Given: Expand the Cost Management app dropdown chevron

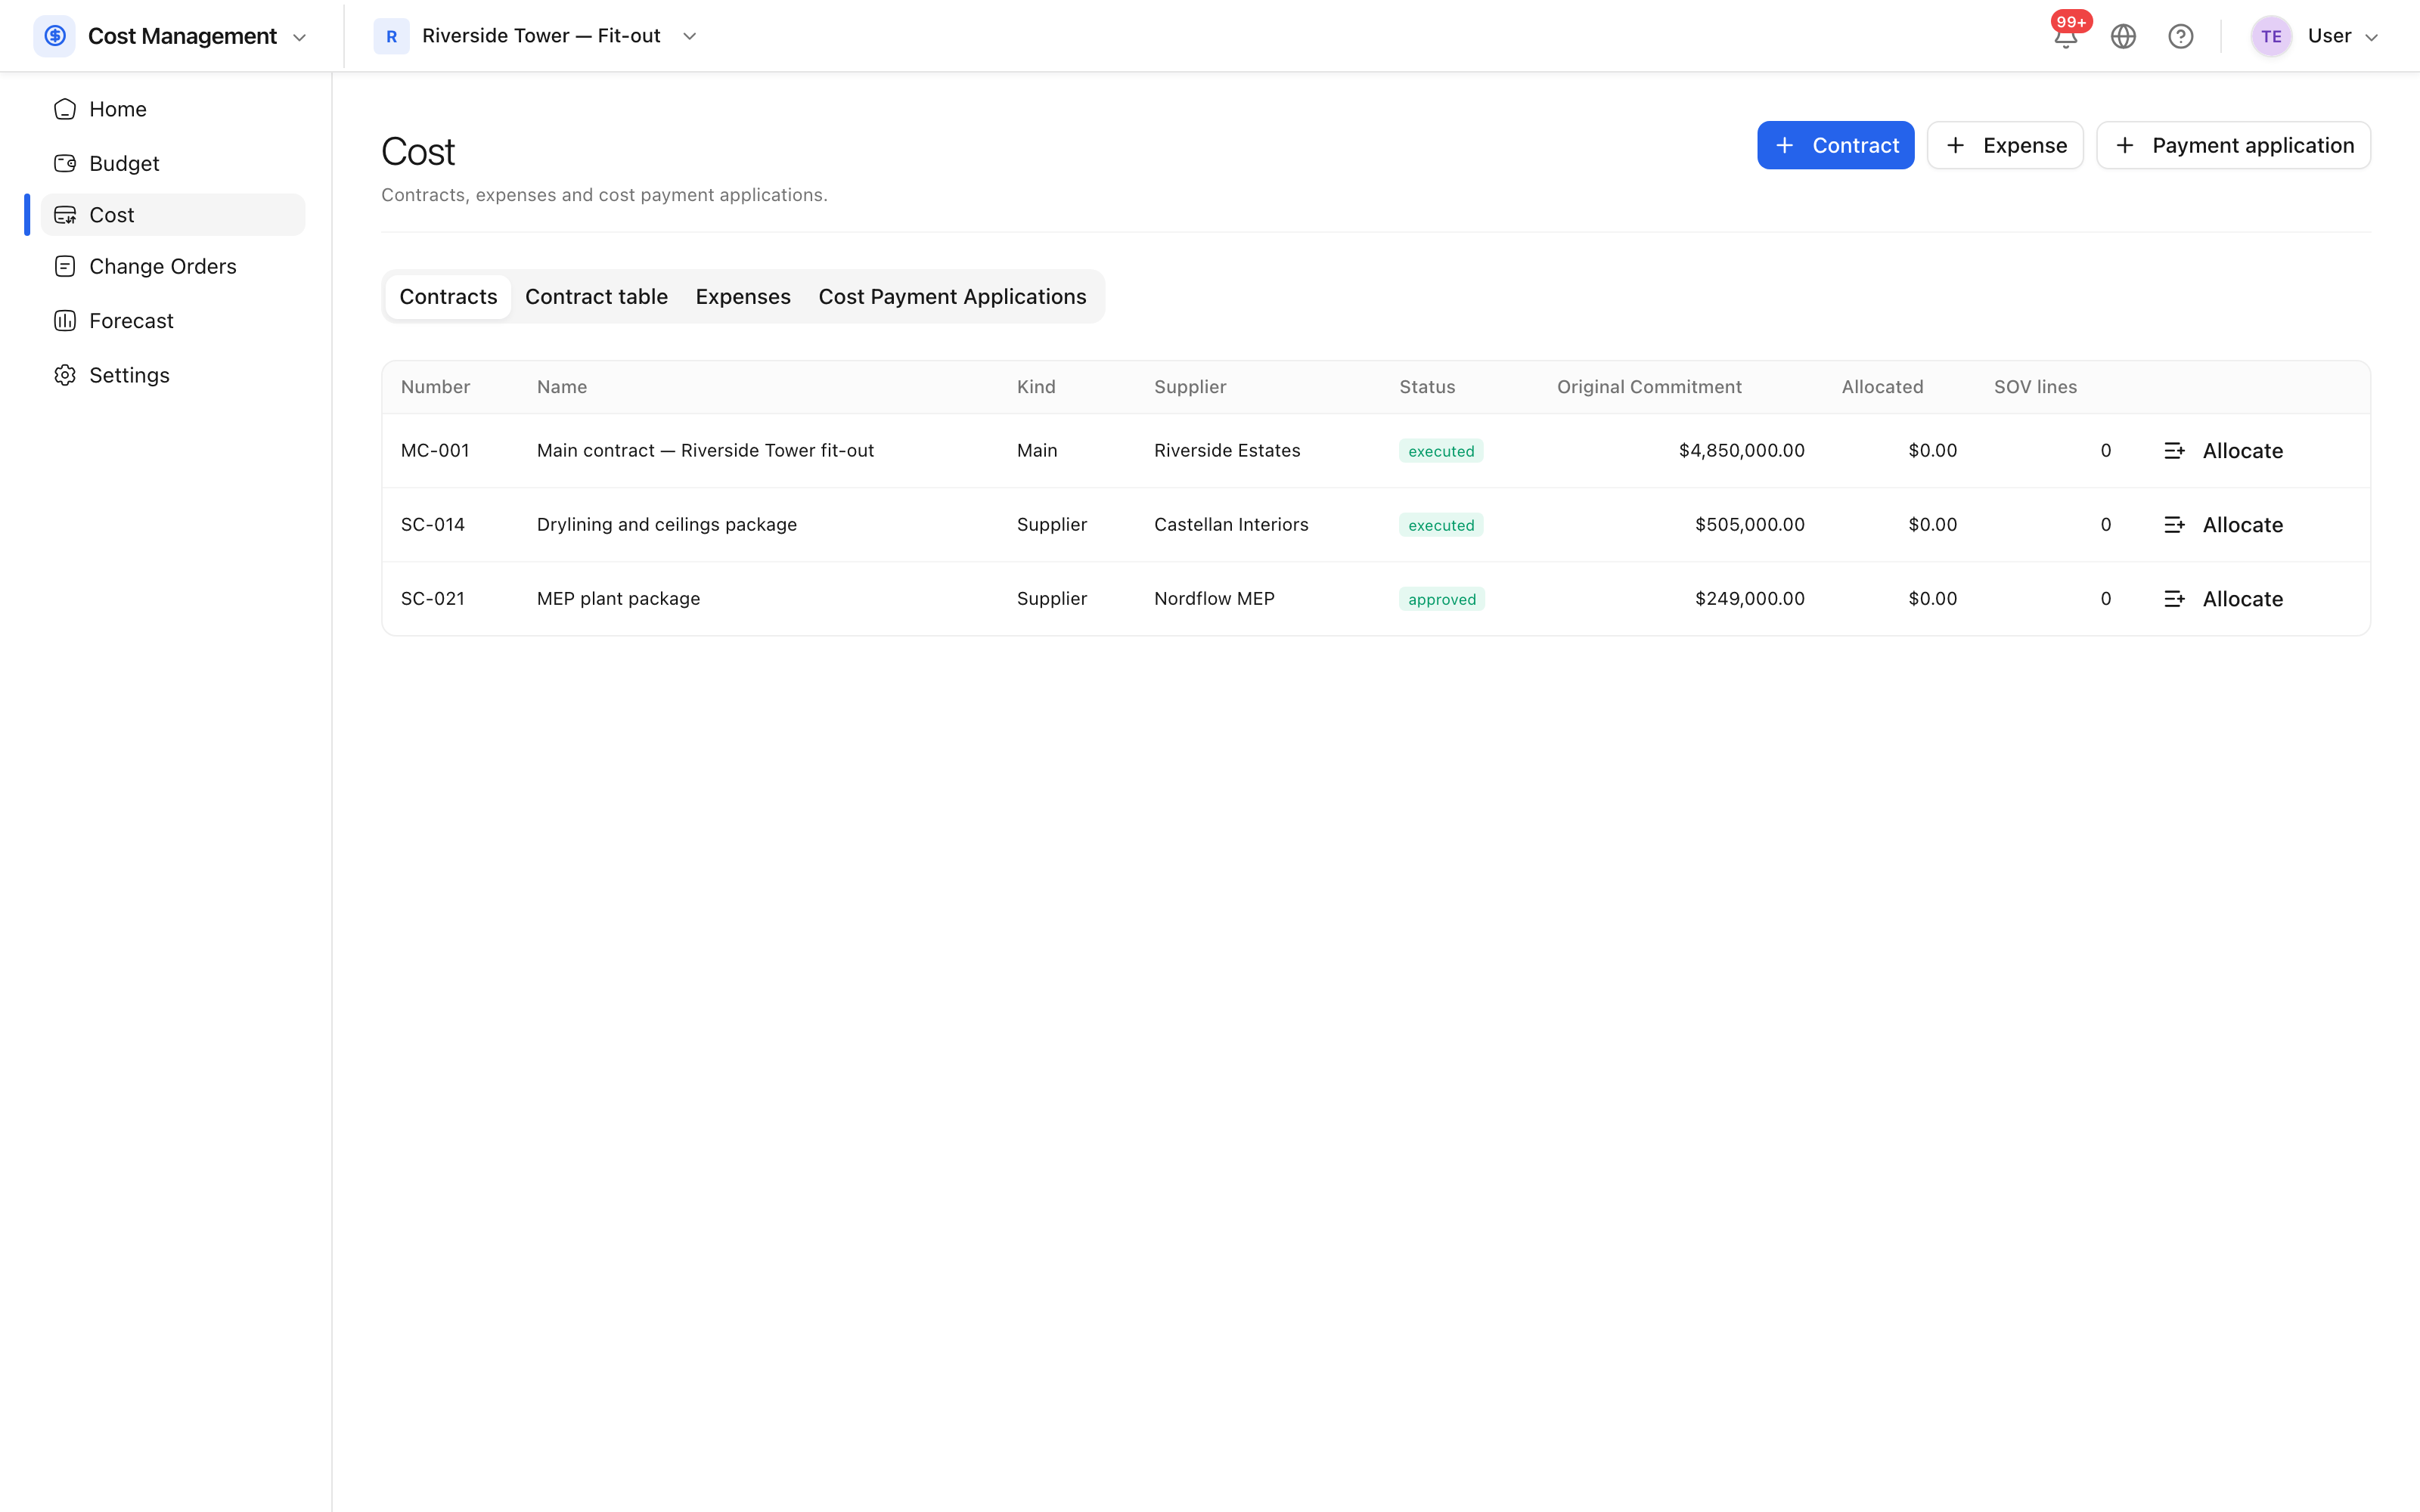Looking at the screenshot, I should pyautogui.click(x=299, y=38).
